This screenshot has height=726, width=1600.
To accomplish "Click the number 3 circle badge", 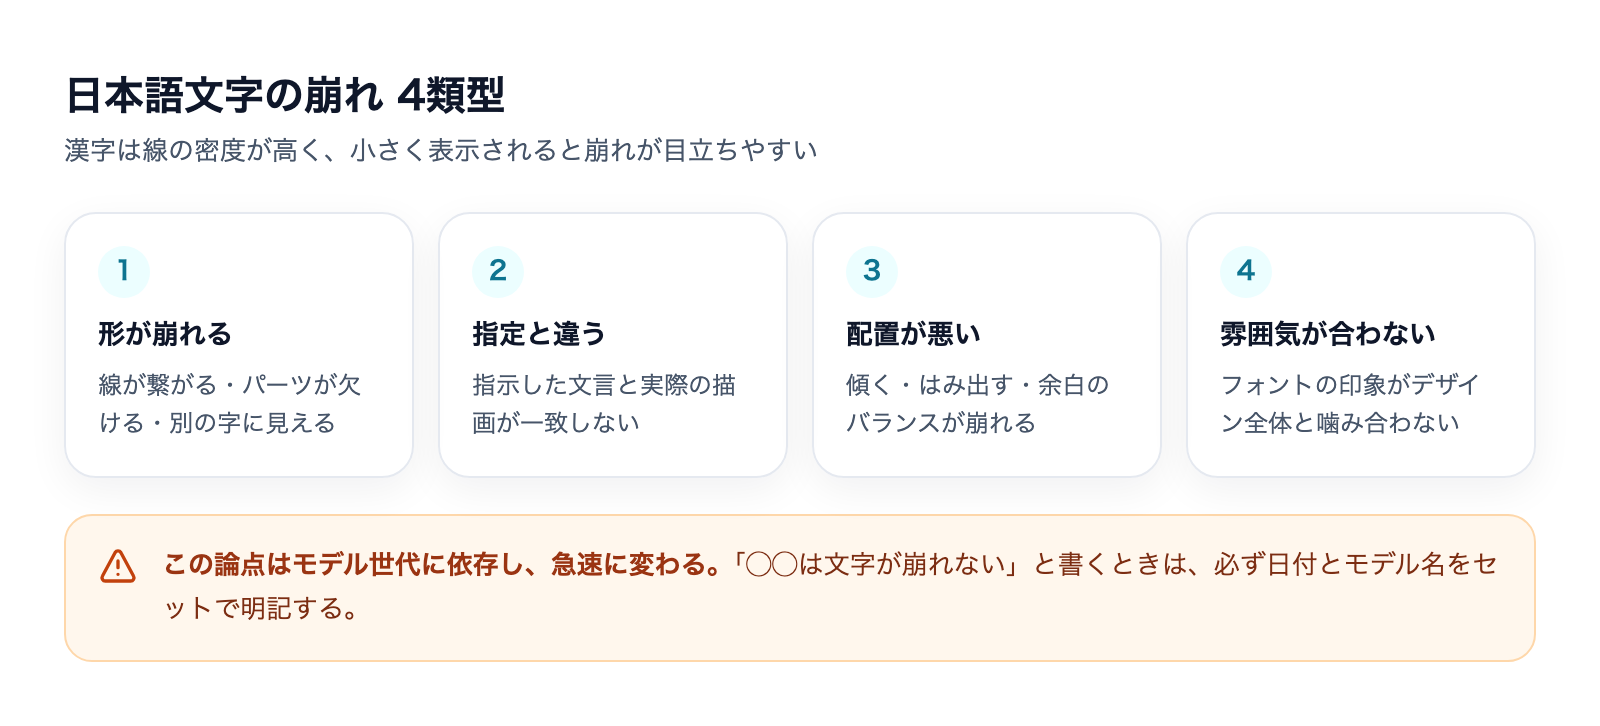I will click(872, 271).
